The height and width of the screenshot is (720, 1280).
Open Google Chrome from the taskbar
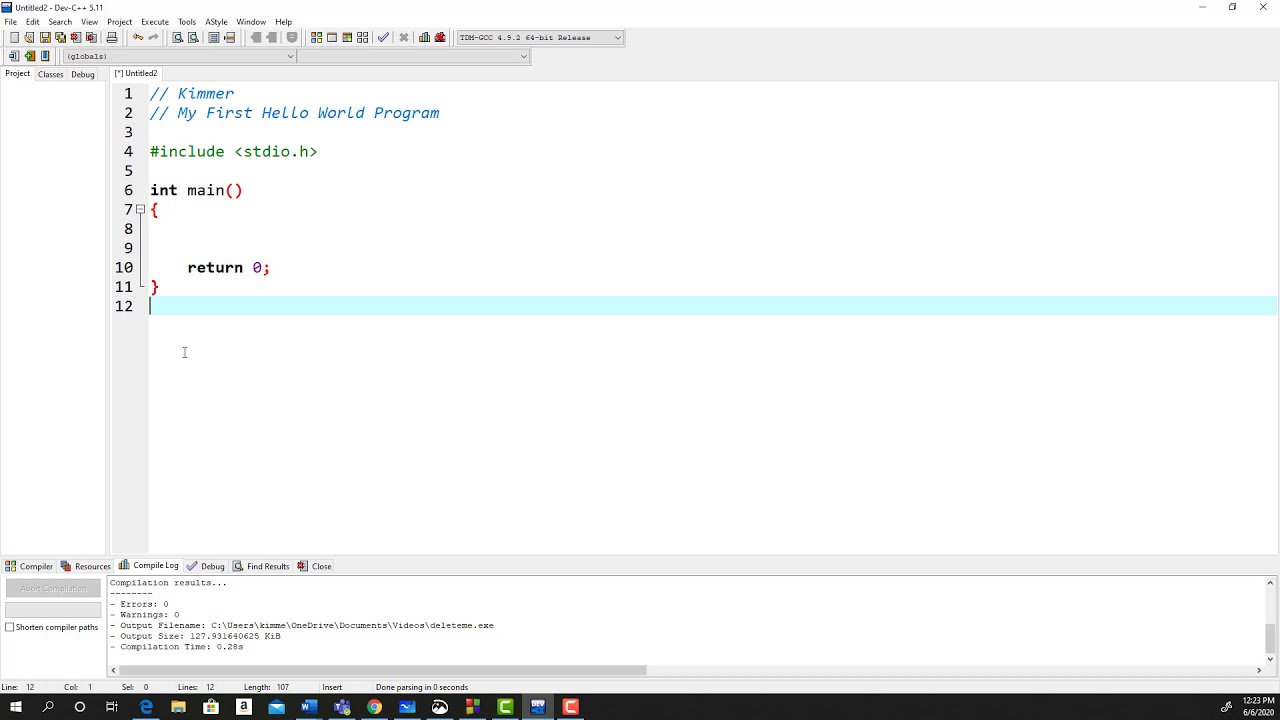374,707
